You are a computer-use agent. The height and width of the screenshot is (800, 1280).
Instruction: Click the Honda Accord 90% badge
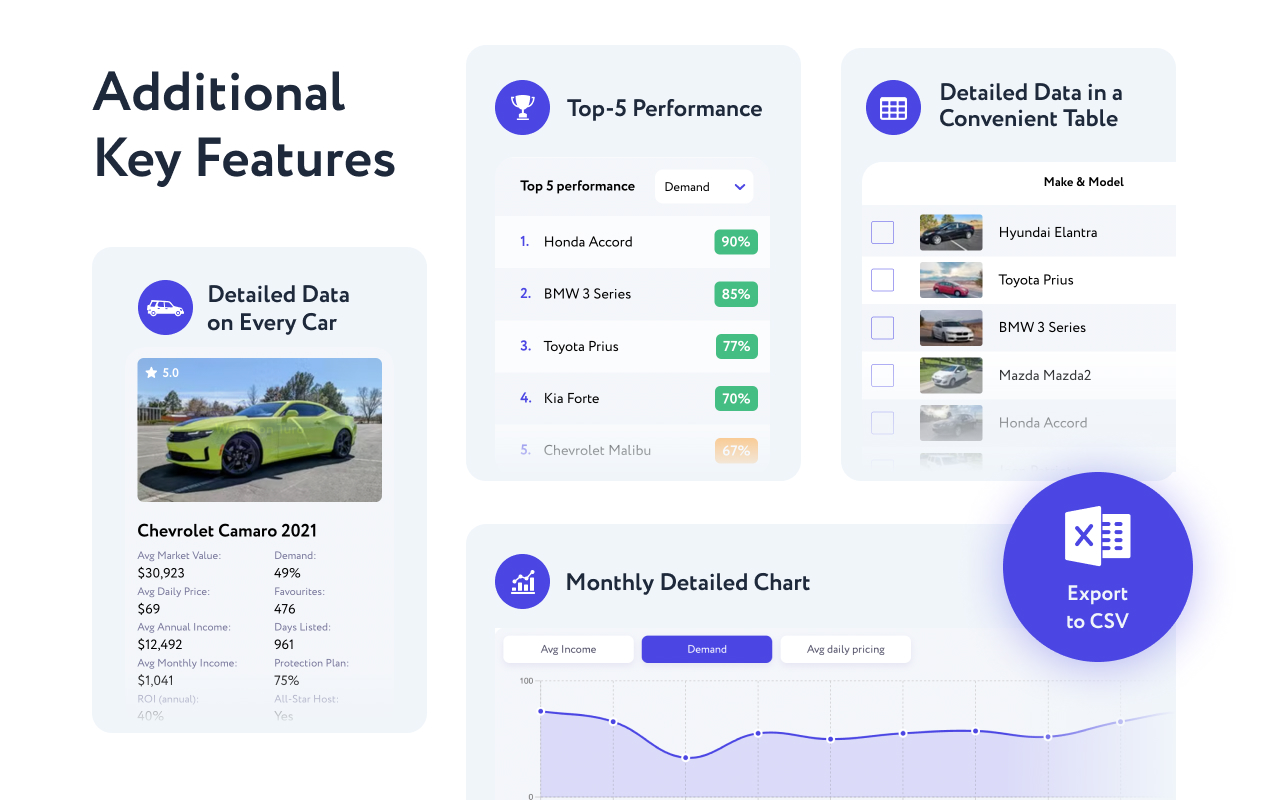pyautogui.click(x=736, y=242)
